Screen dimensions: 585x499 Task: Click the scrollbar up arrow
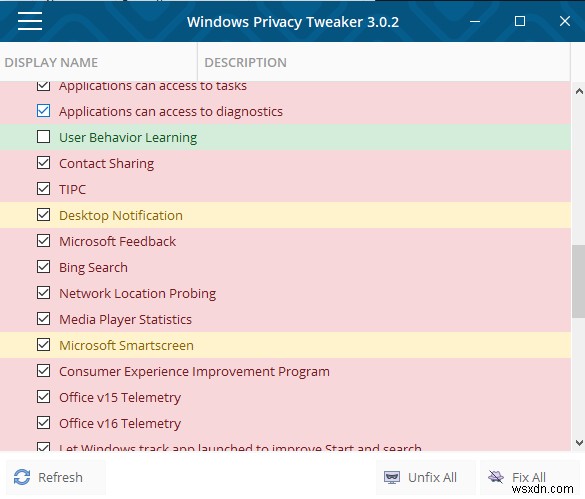pyautogui.click(x=579, y=91)
